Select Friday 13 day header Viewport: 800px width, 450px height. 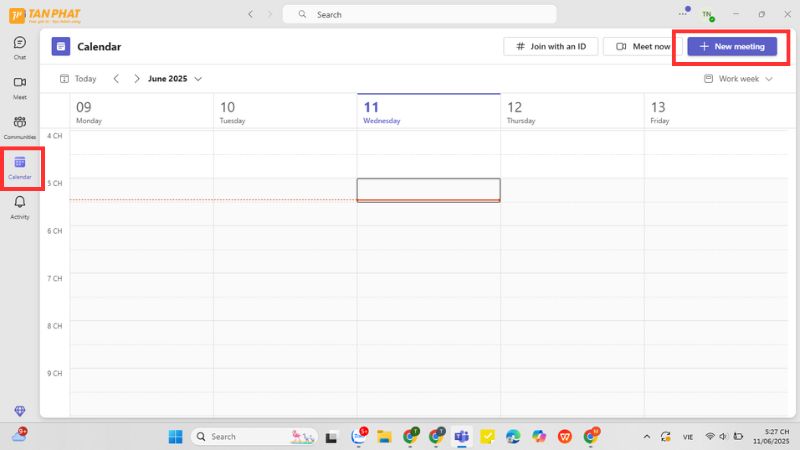point(716,112)
